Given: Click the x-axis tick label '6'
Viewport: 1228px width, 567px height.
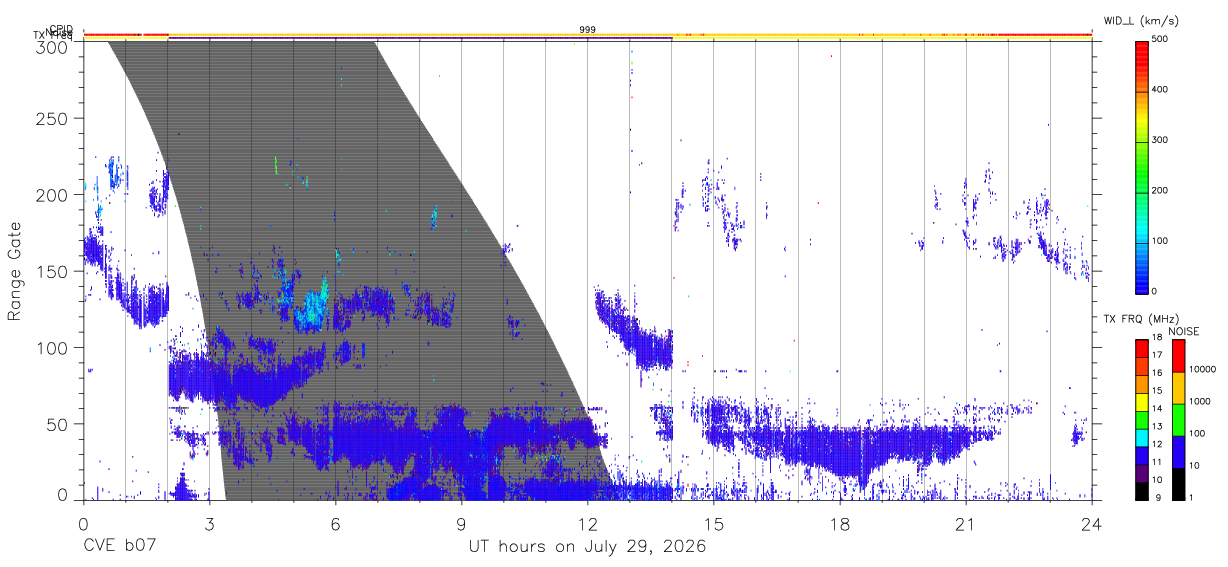Looking at the screenshot, I should pos(335,523).
